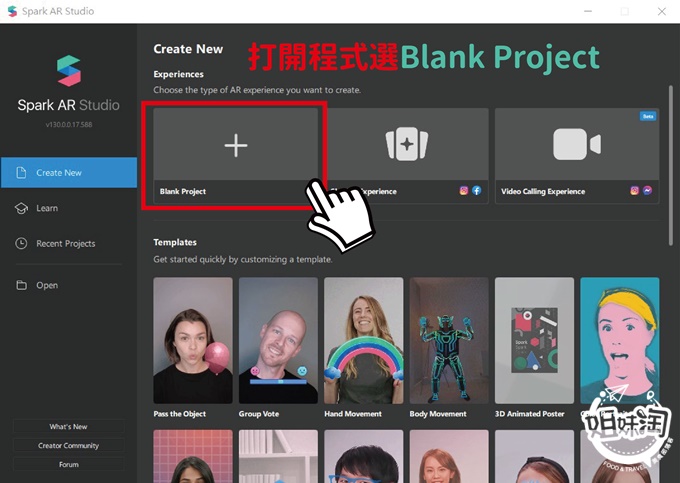The image size is (680, 483).
Task: Open second-row template with blue glasses
Action: tap(363, 456)
